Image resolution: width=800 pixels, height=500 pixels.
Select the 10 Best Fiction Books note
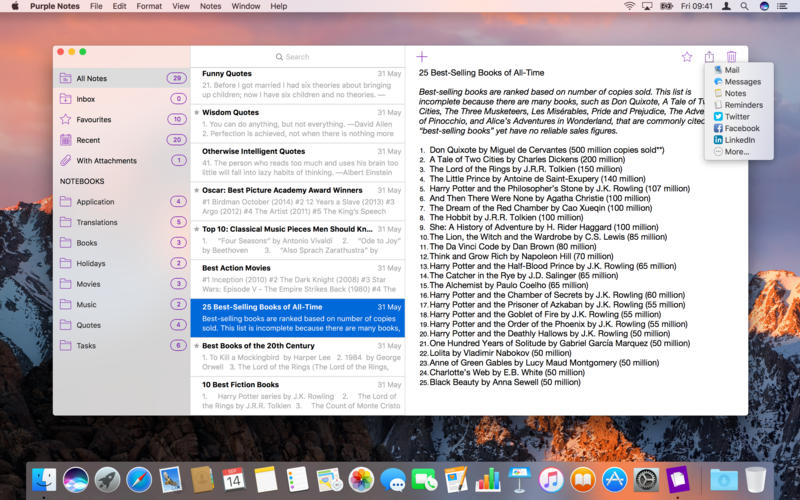click(x=298, y=395)
